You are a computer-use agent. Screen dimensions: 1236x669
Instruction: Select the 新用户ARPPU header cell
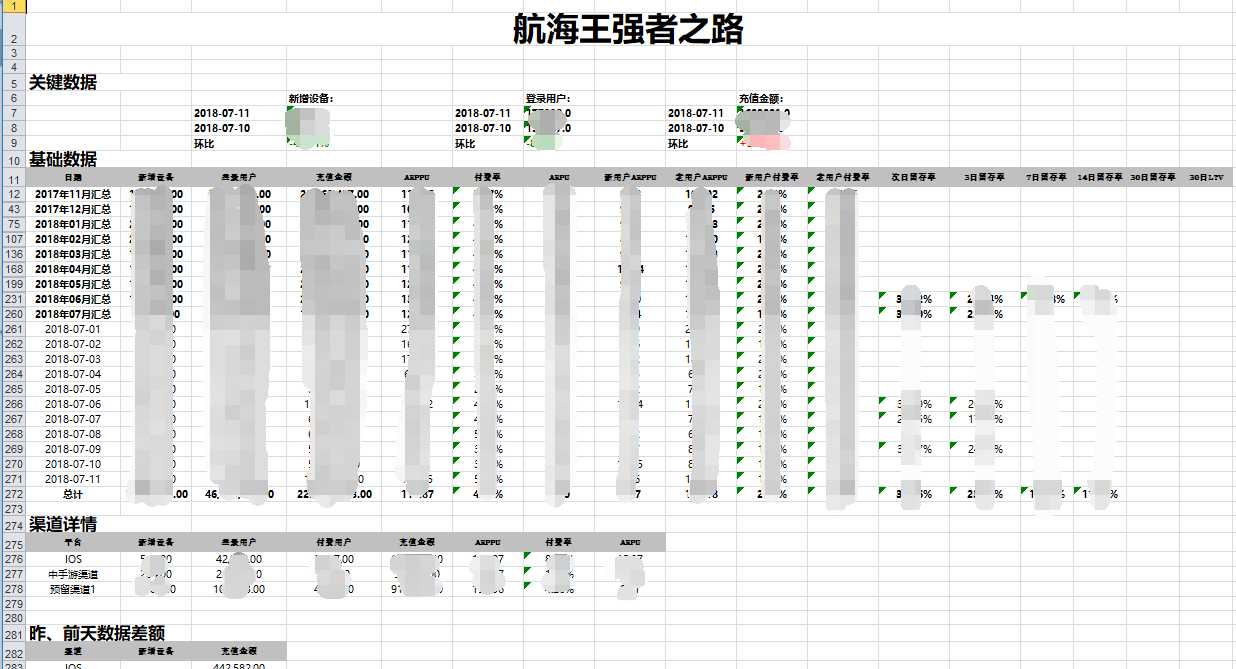[x=629, y=178]
